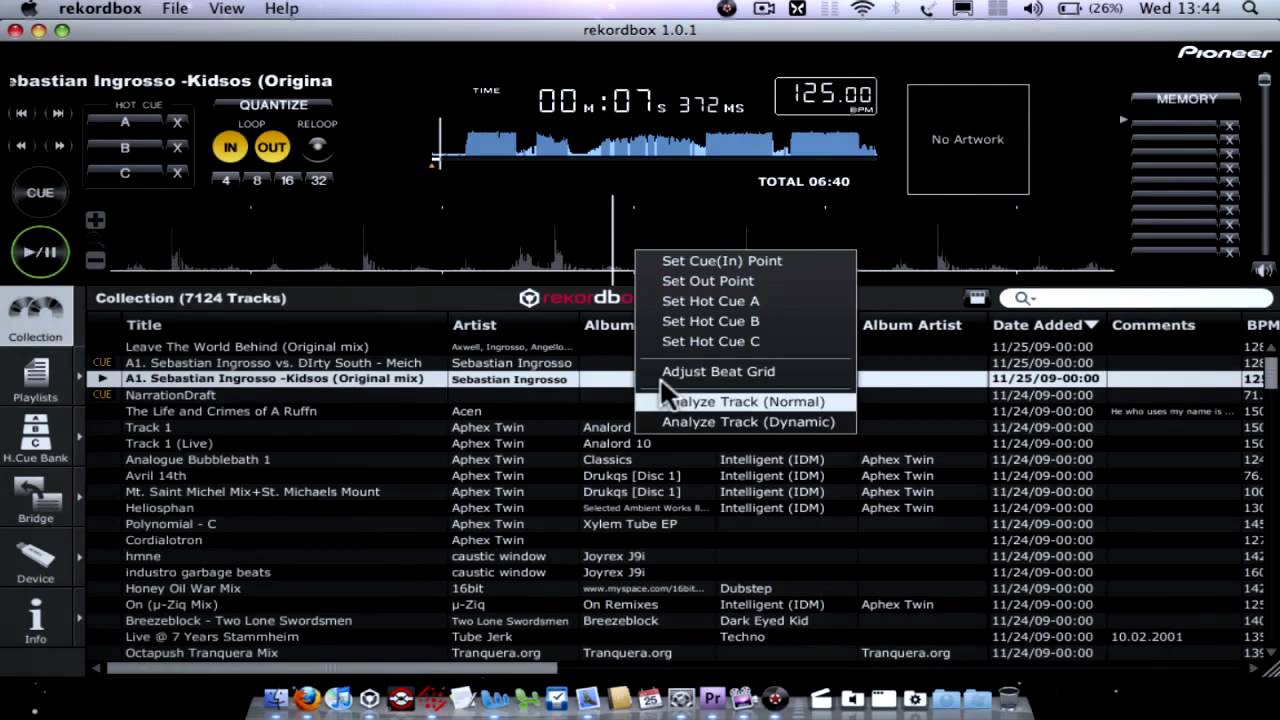Expand the Bridge sidebar arrow
This screenshot has height=720, width=1280.
point(79,497)
